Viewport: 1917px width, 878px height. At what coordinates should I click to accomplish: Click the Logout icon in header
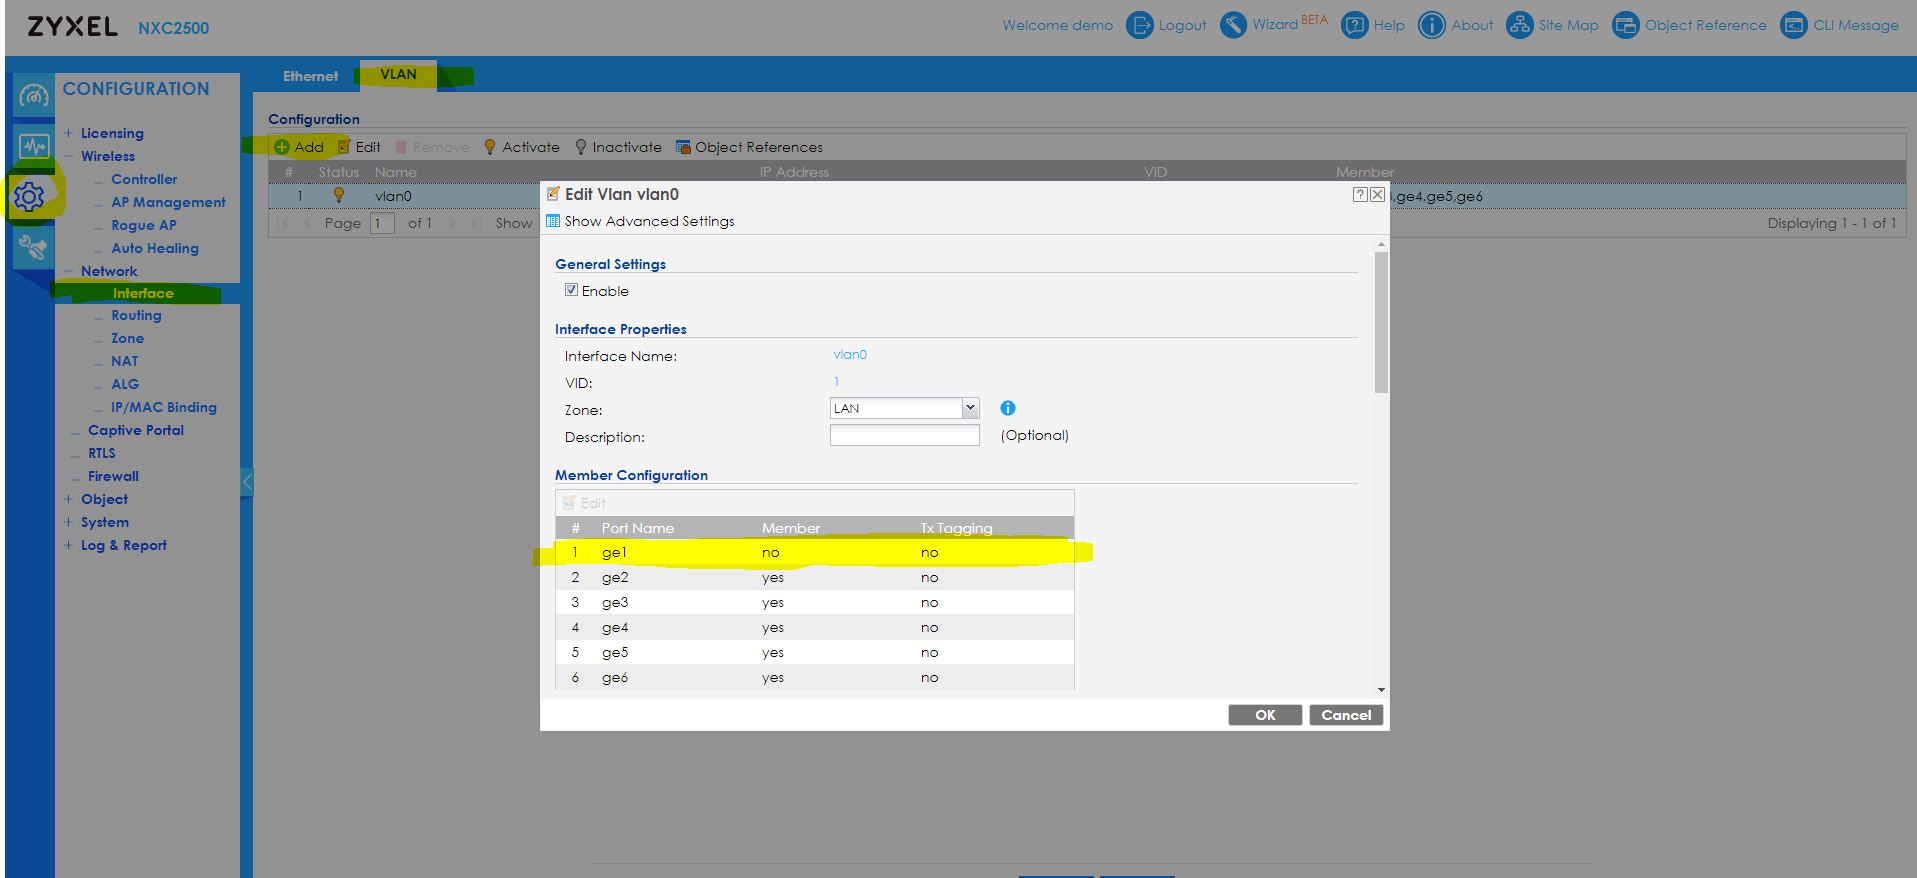tap(1139, 25)
